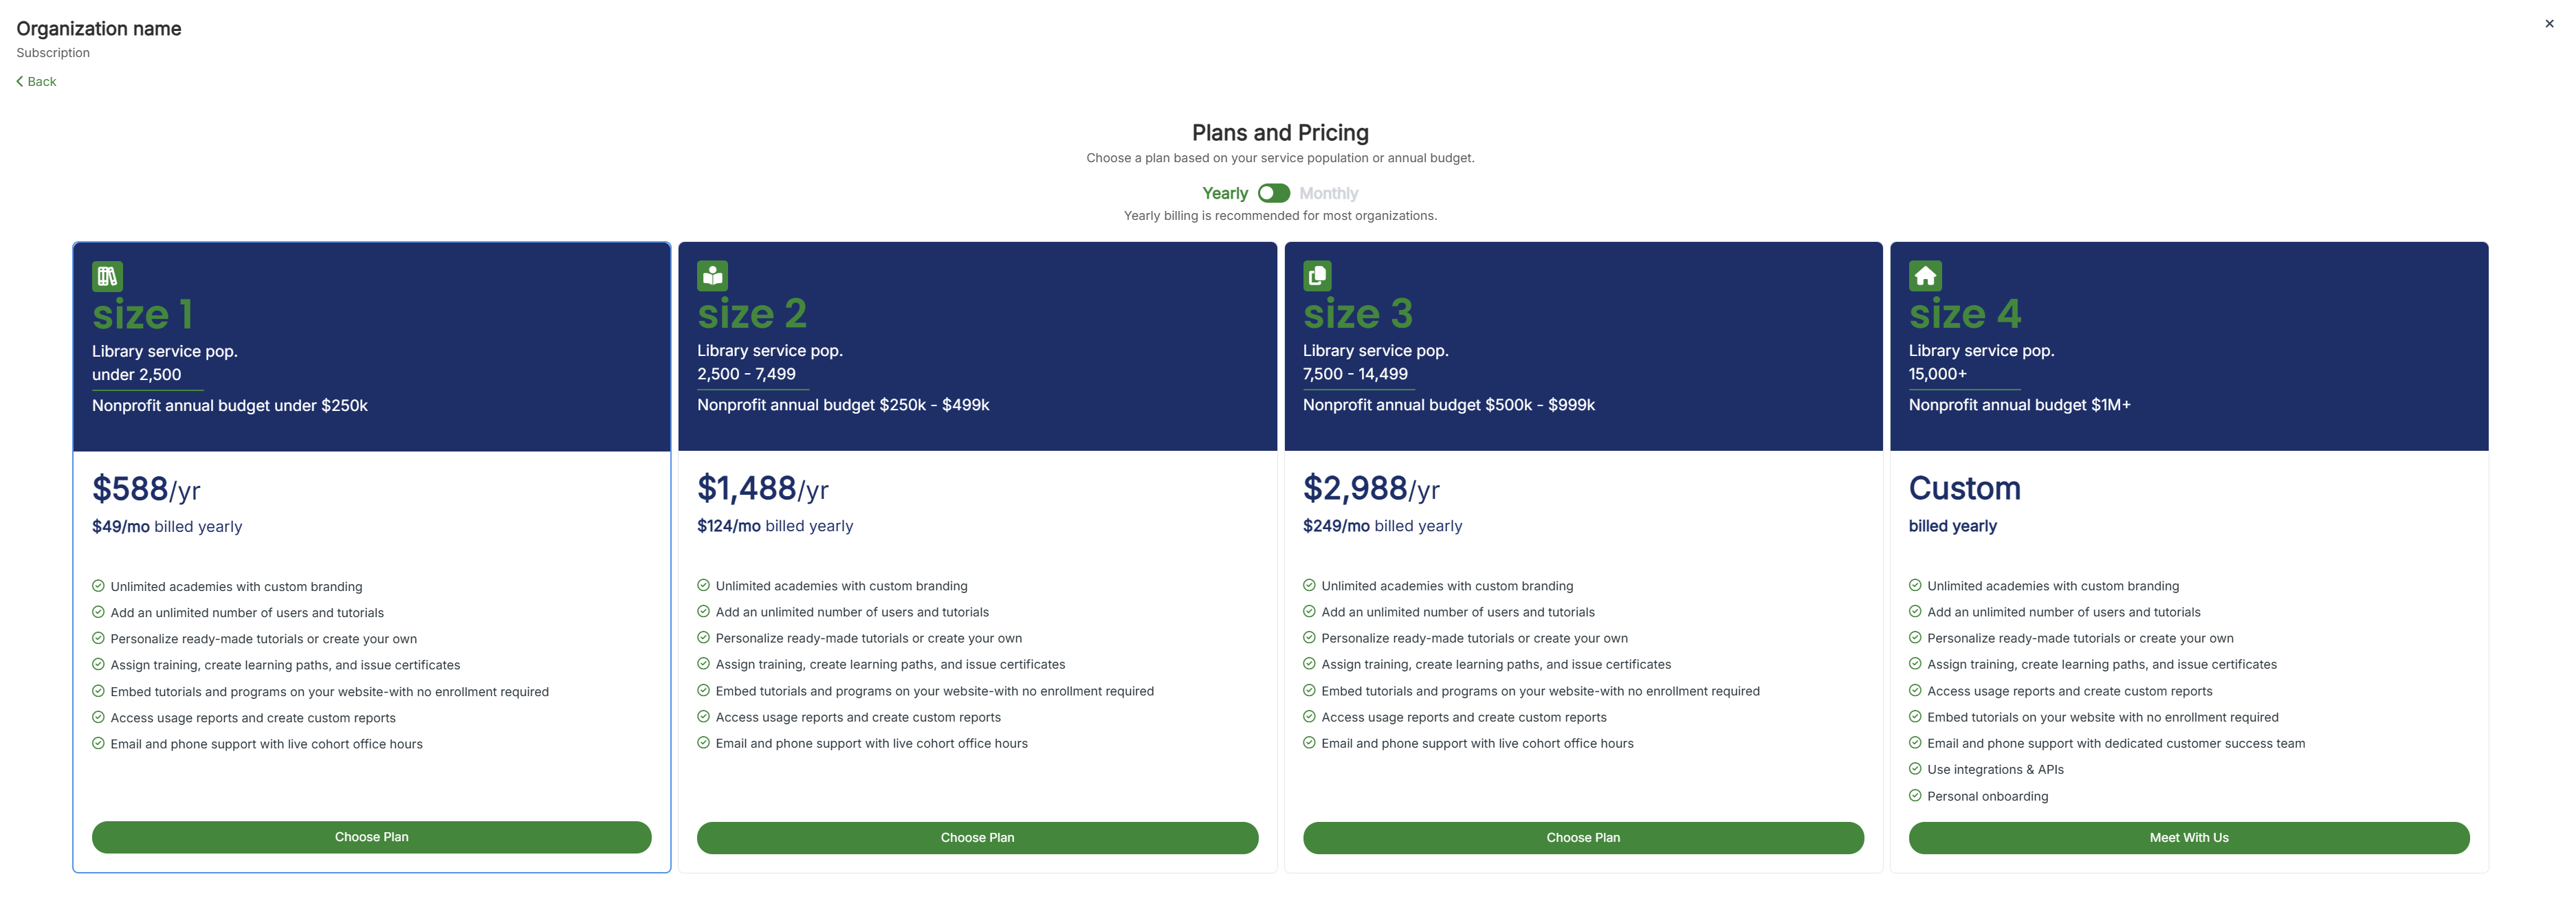2576x903 pixels.
Task: Click the books icon on size 1 card
Action: click(107, 276)
